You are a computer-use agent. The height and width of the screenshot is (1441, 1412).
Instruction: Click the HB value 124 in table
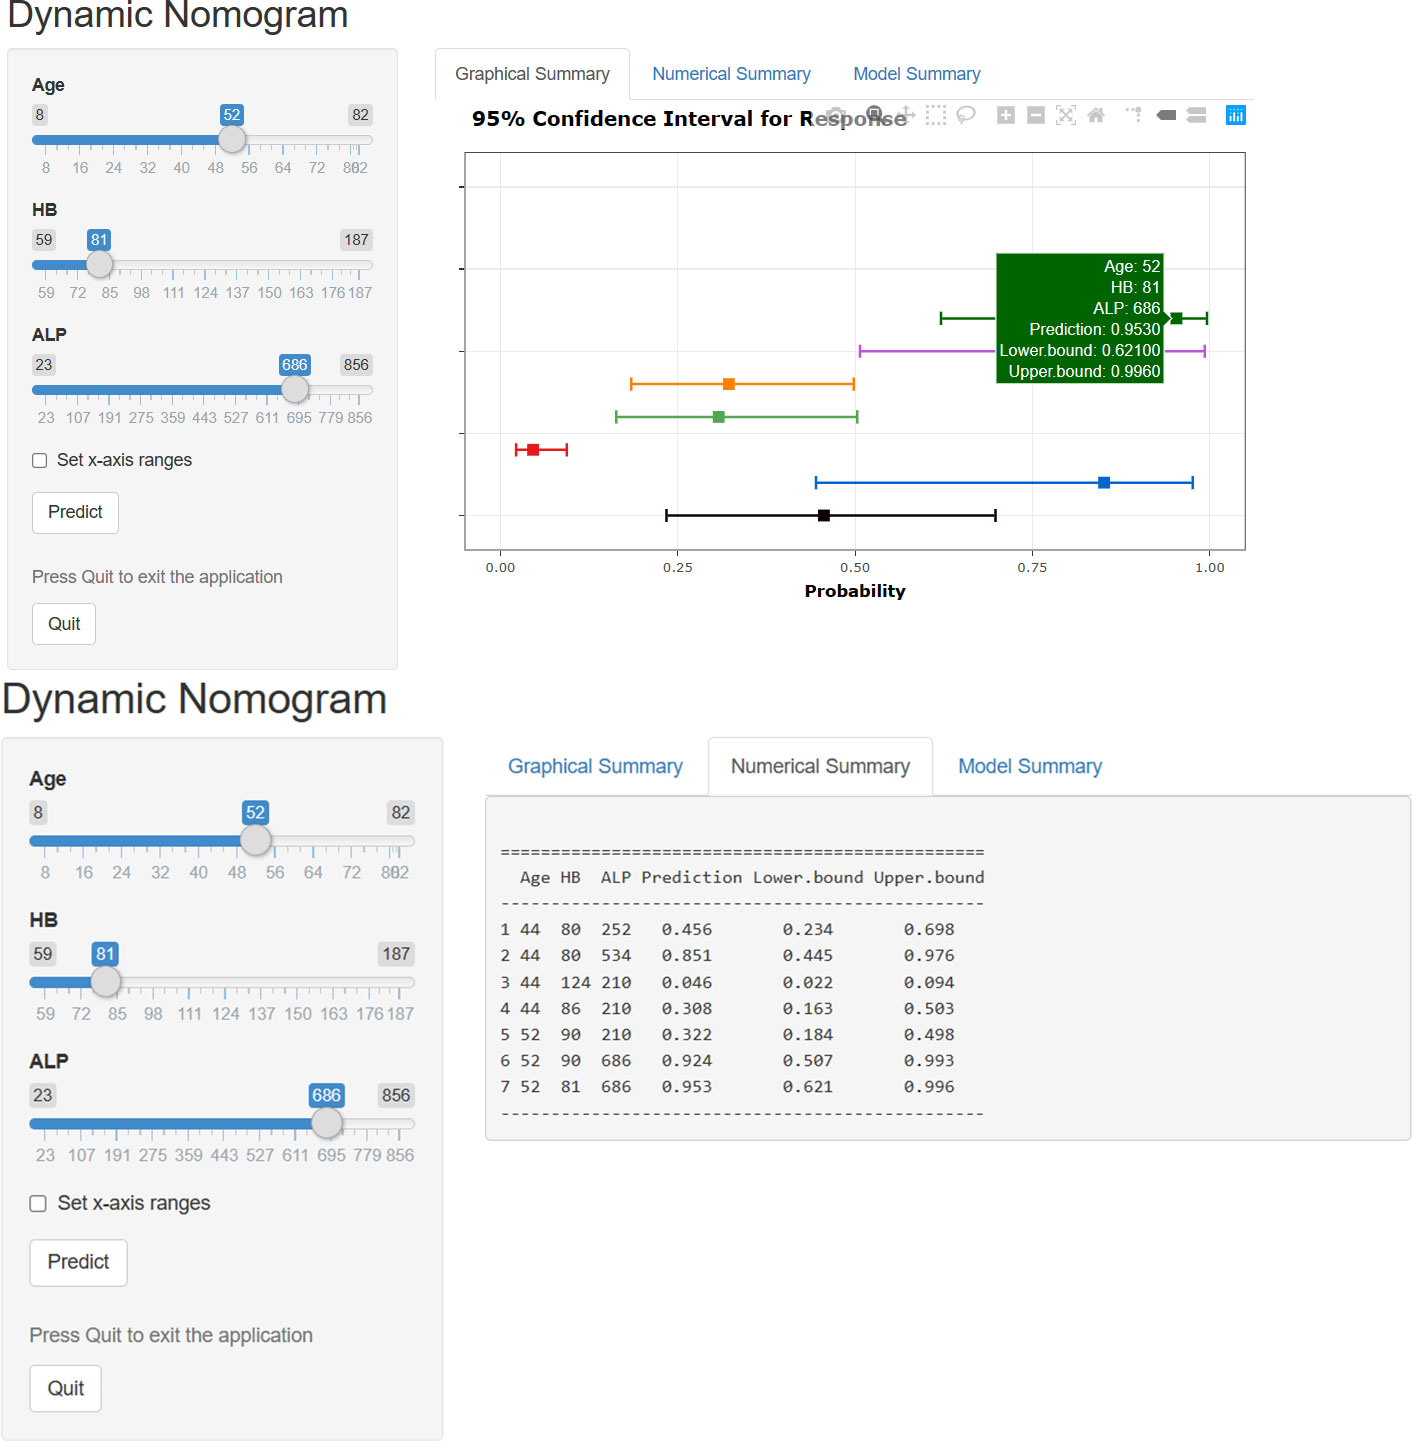point(576,983)
